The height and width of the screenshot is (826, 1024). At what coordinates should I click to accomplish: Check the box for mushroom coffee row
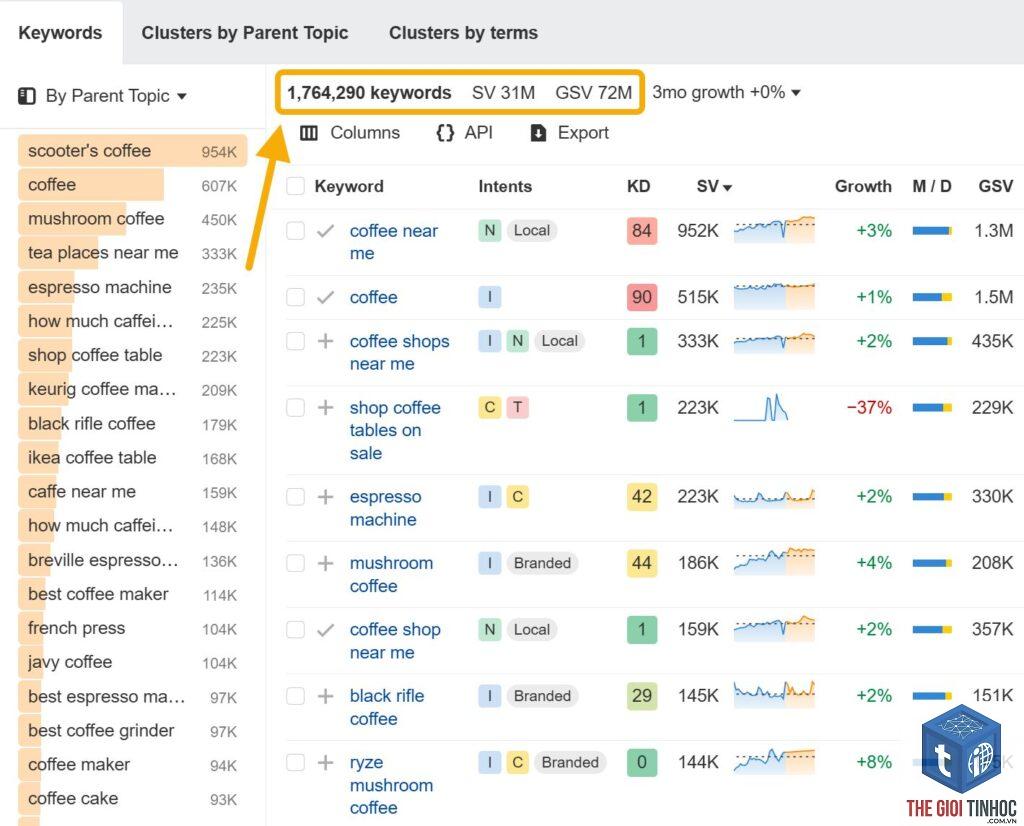pyautogui.click(x=296, y=563)
